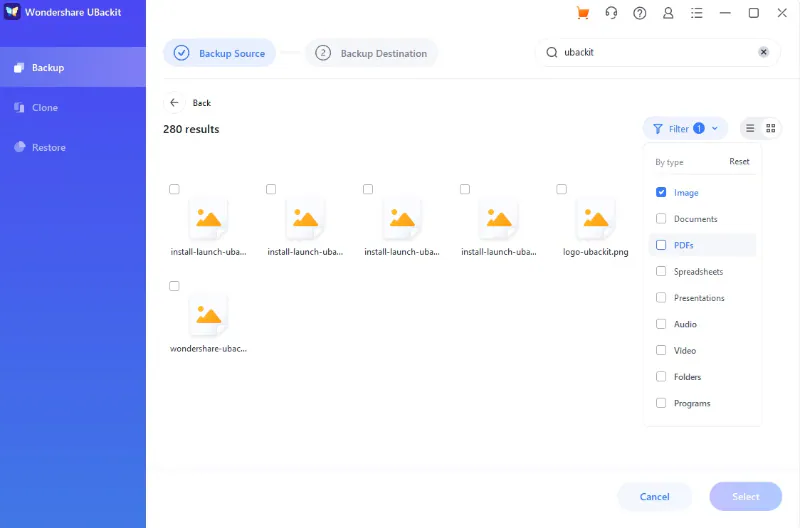Go to Backup Source step

(x=219, y=53)
